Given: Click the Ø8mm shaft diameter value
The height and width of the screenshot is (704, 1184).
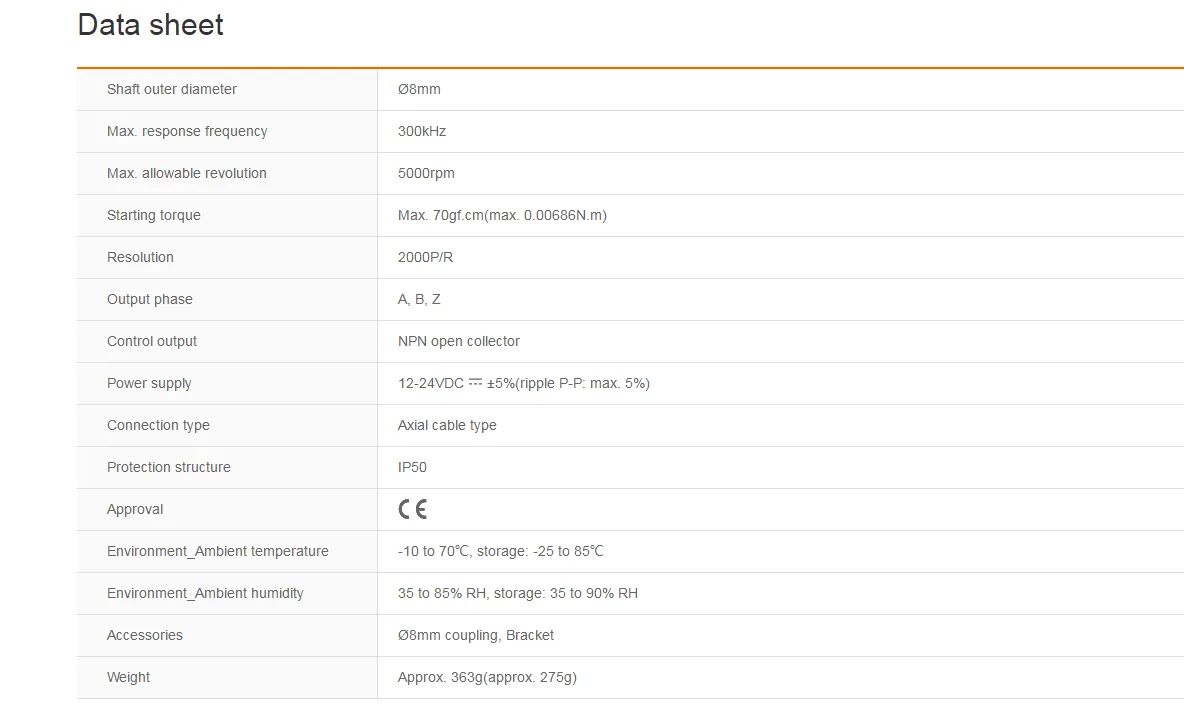Looking at the screenshot, I should 419,89.
